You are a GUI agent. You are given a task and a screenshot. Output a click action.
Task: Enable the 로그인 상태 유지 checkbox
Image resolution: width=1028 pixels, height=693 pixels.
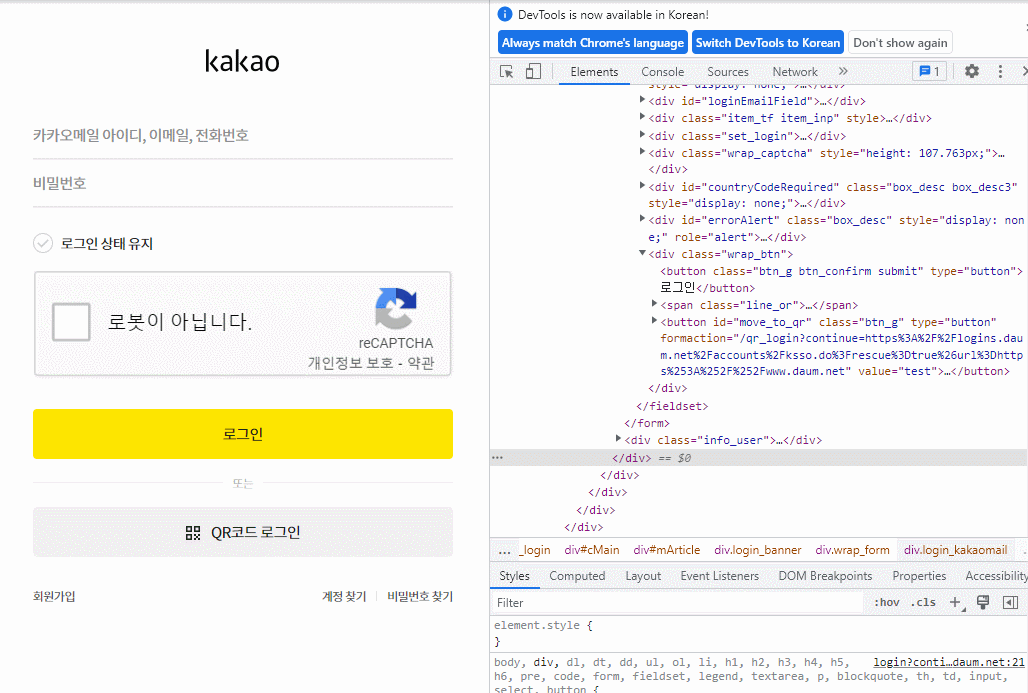tap(43, 243)
